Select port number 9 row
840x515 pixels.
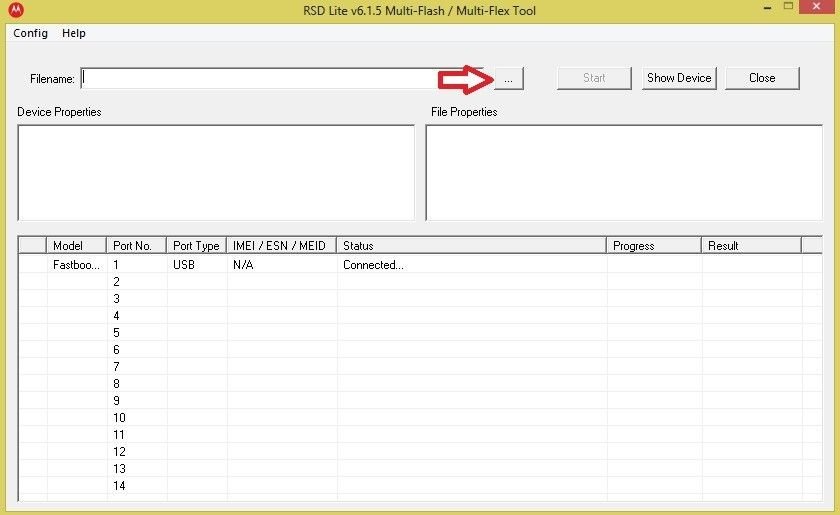tap(420, 401)
